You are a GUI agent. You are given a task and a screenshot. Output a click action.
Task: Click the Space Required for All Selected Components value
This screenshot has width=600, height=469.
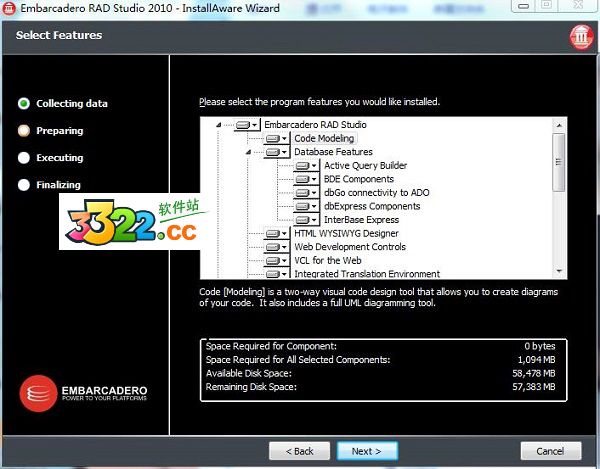coord(536,360)
